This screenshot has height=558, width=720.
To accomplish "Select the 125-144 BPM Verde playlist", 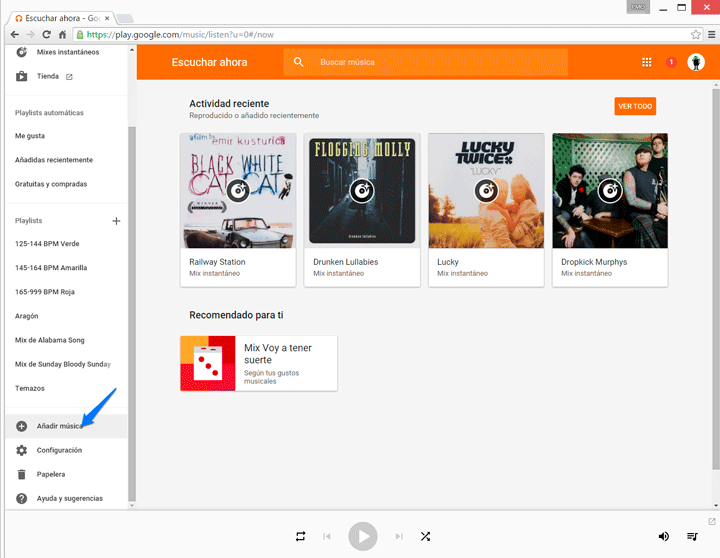I will [x=47, y=243].
